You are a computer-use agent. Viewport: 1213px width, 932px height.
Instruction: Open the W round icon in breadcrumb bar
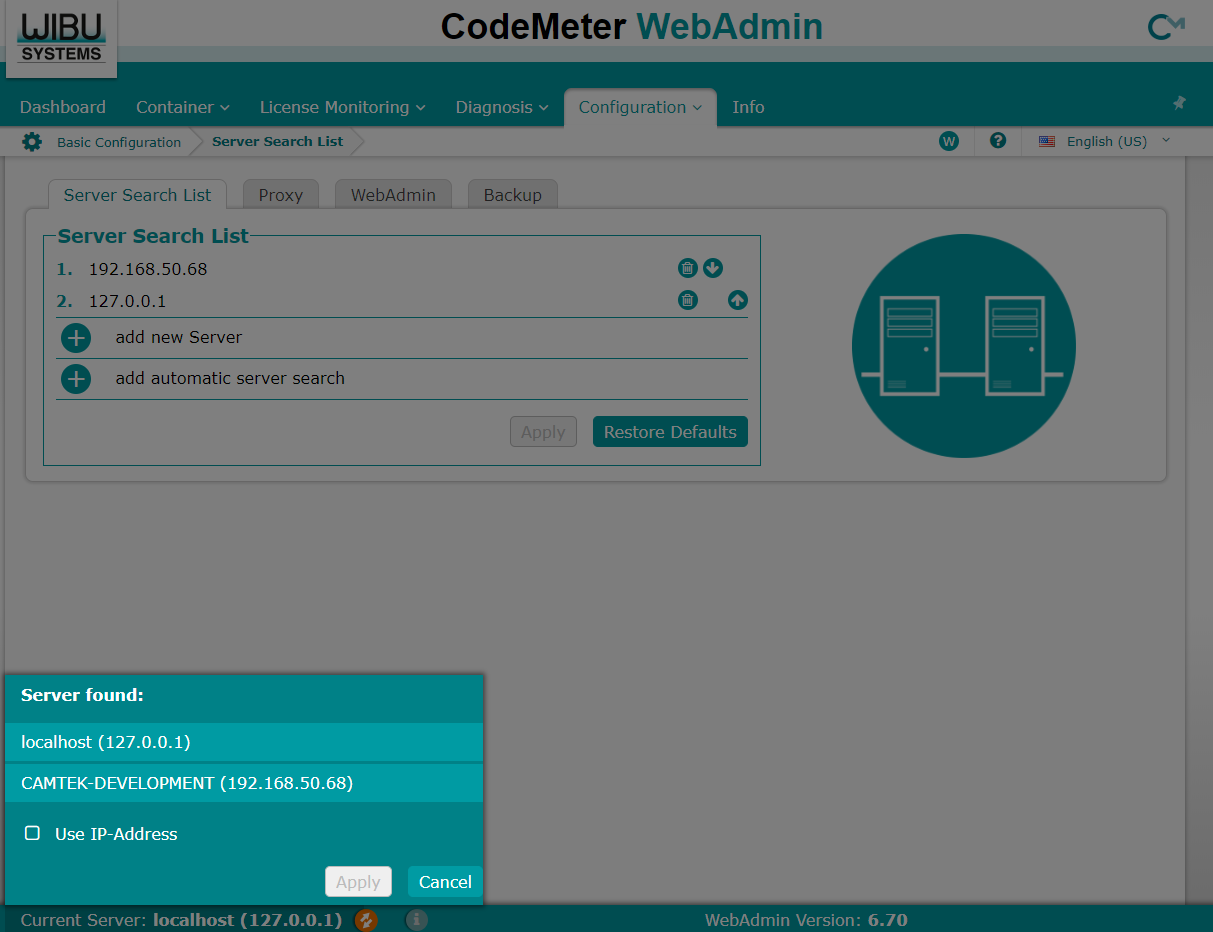(x=949, y=141)
